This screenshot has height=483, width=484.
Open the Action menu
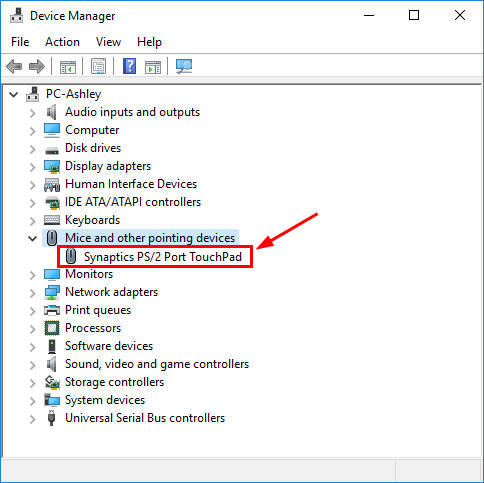pyautogui.click(x=62, y=42)
